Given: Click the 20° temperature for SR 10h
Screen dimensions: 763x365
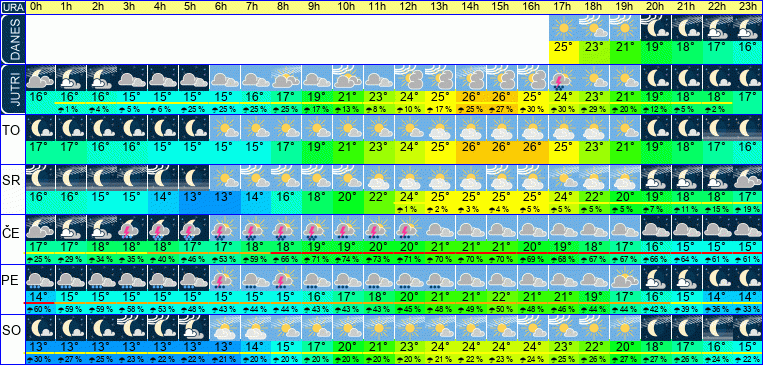Looking at the screenshot, I should (x=348, y=197).
